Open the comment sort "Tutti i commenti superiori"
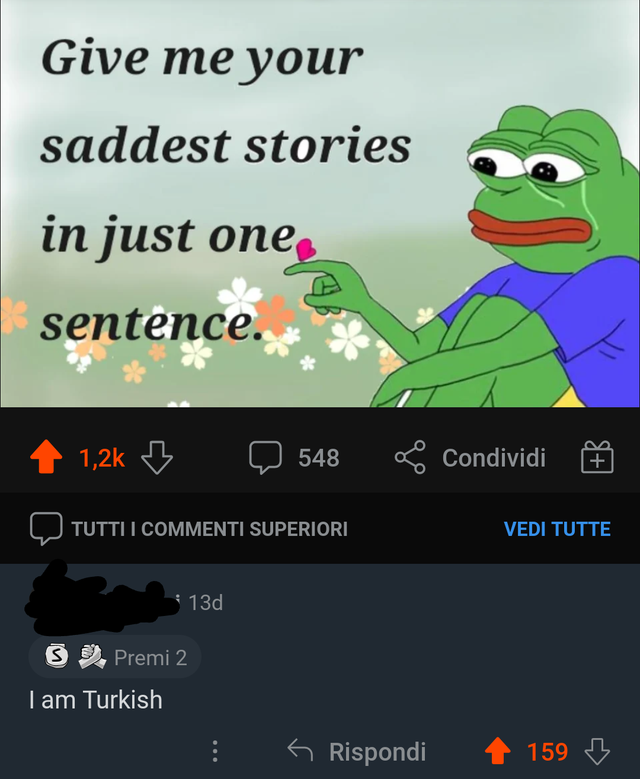The height and width of the screenshot is (779, 640). (209, 528)
